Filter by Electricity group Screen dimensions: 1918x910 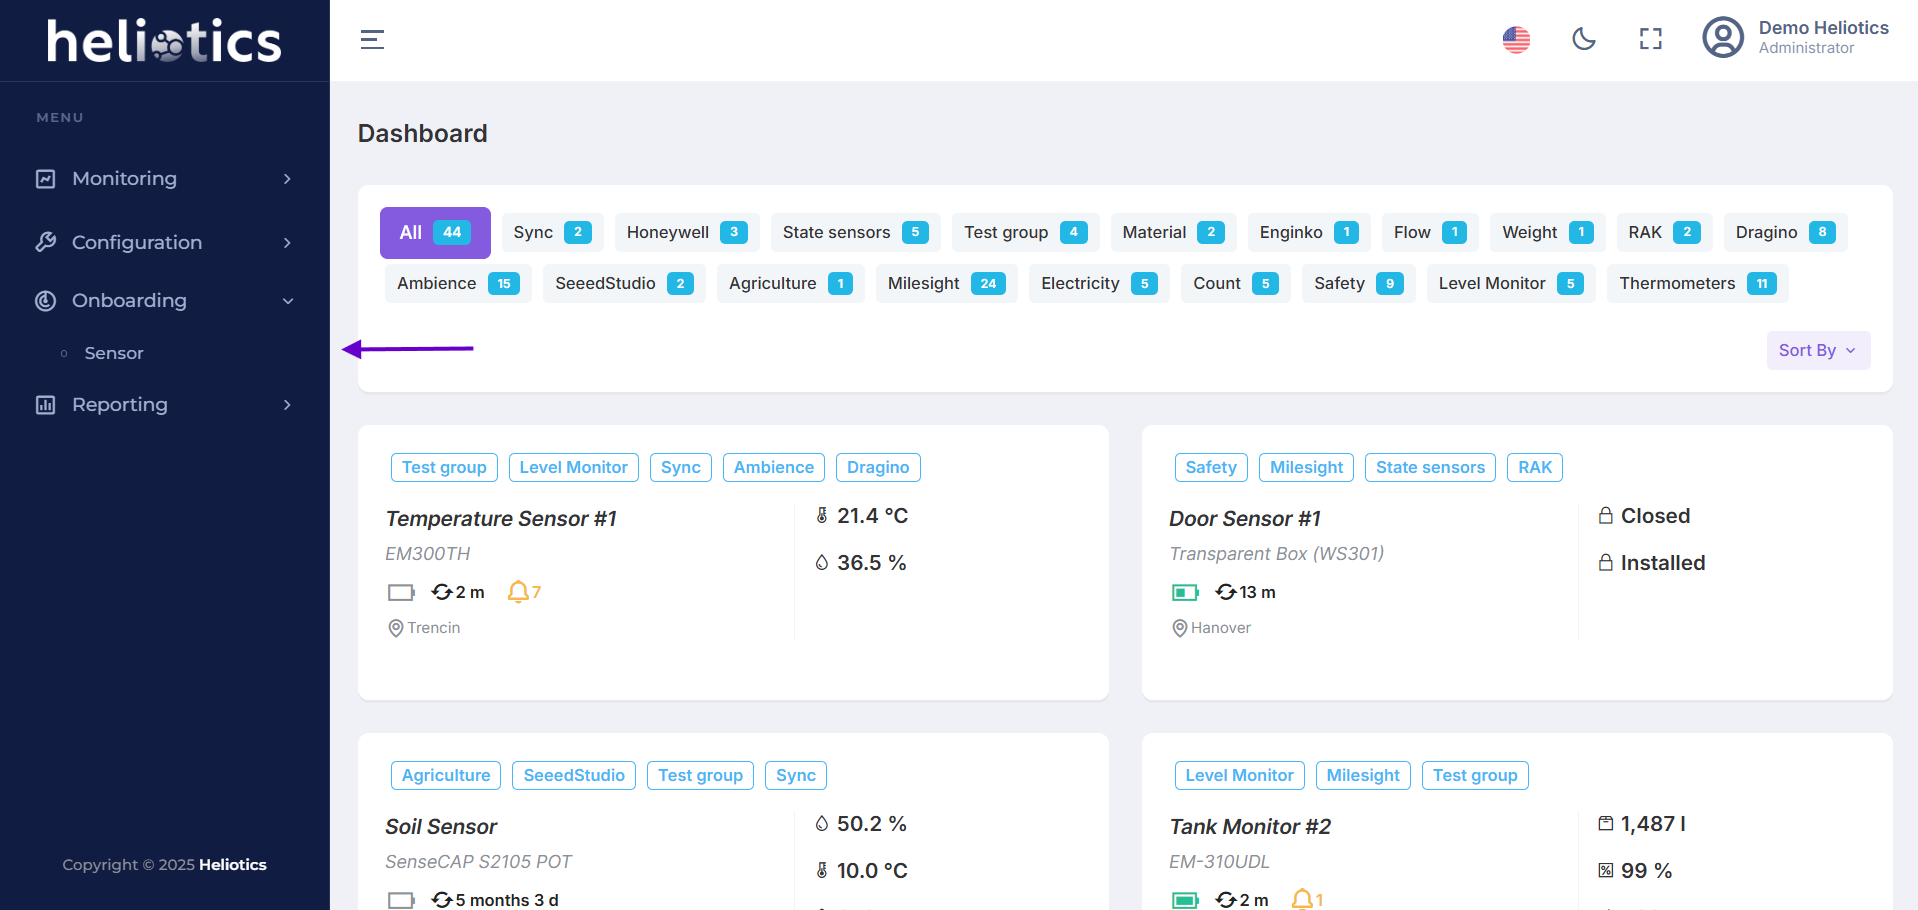pos(1099,283)
